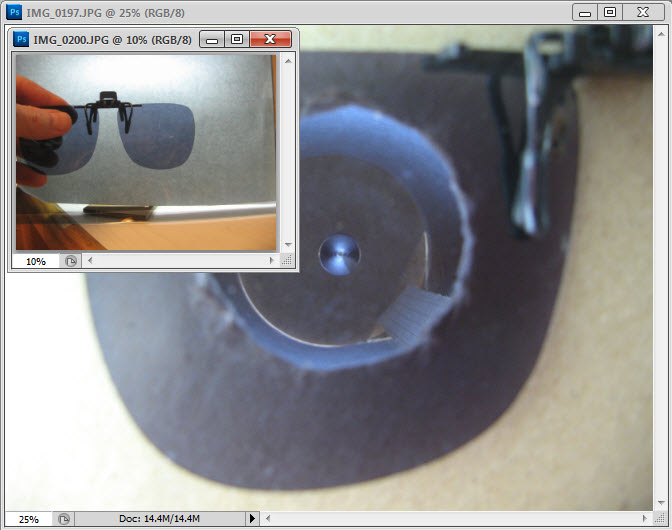Click the status icon next to the 25% zoom
The width and height of the screenshot is (672, 530).
coord(64,519)
